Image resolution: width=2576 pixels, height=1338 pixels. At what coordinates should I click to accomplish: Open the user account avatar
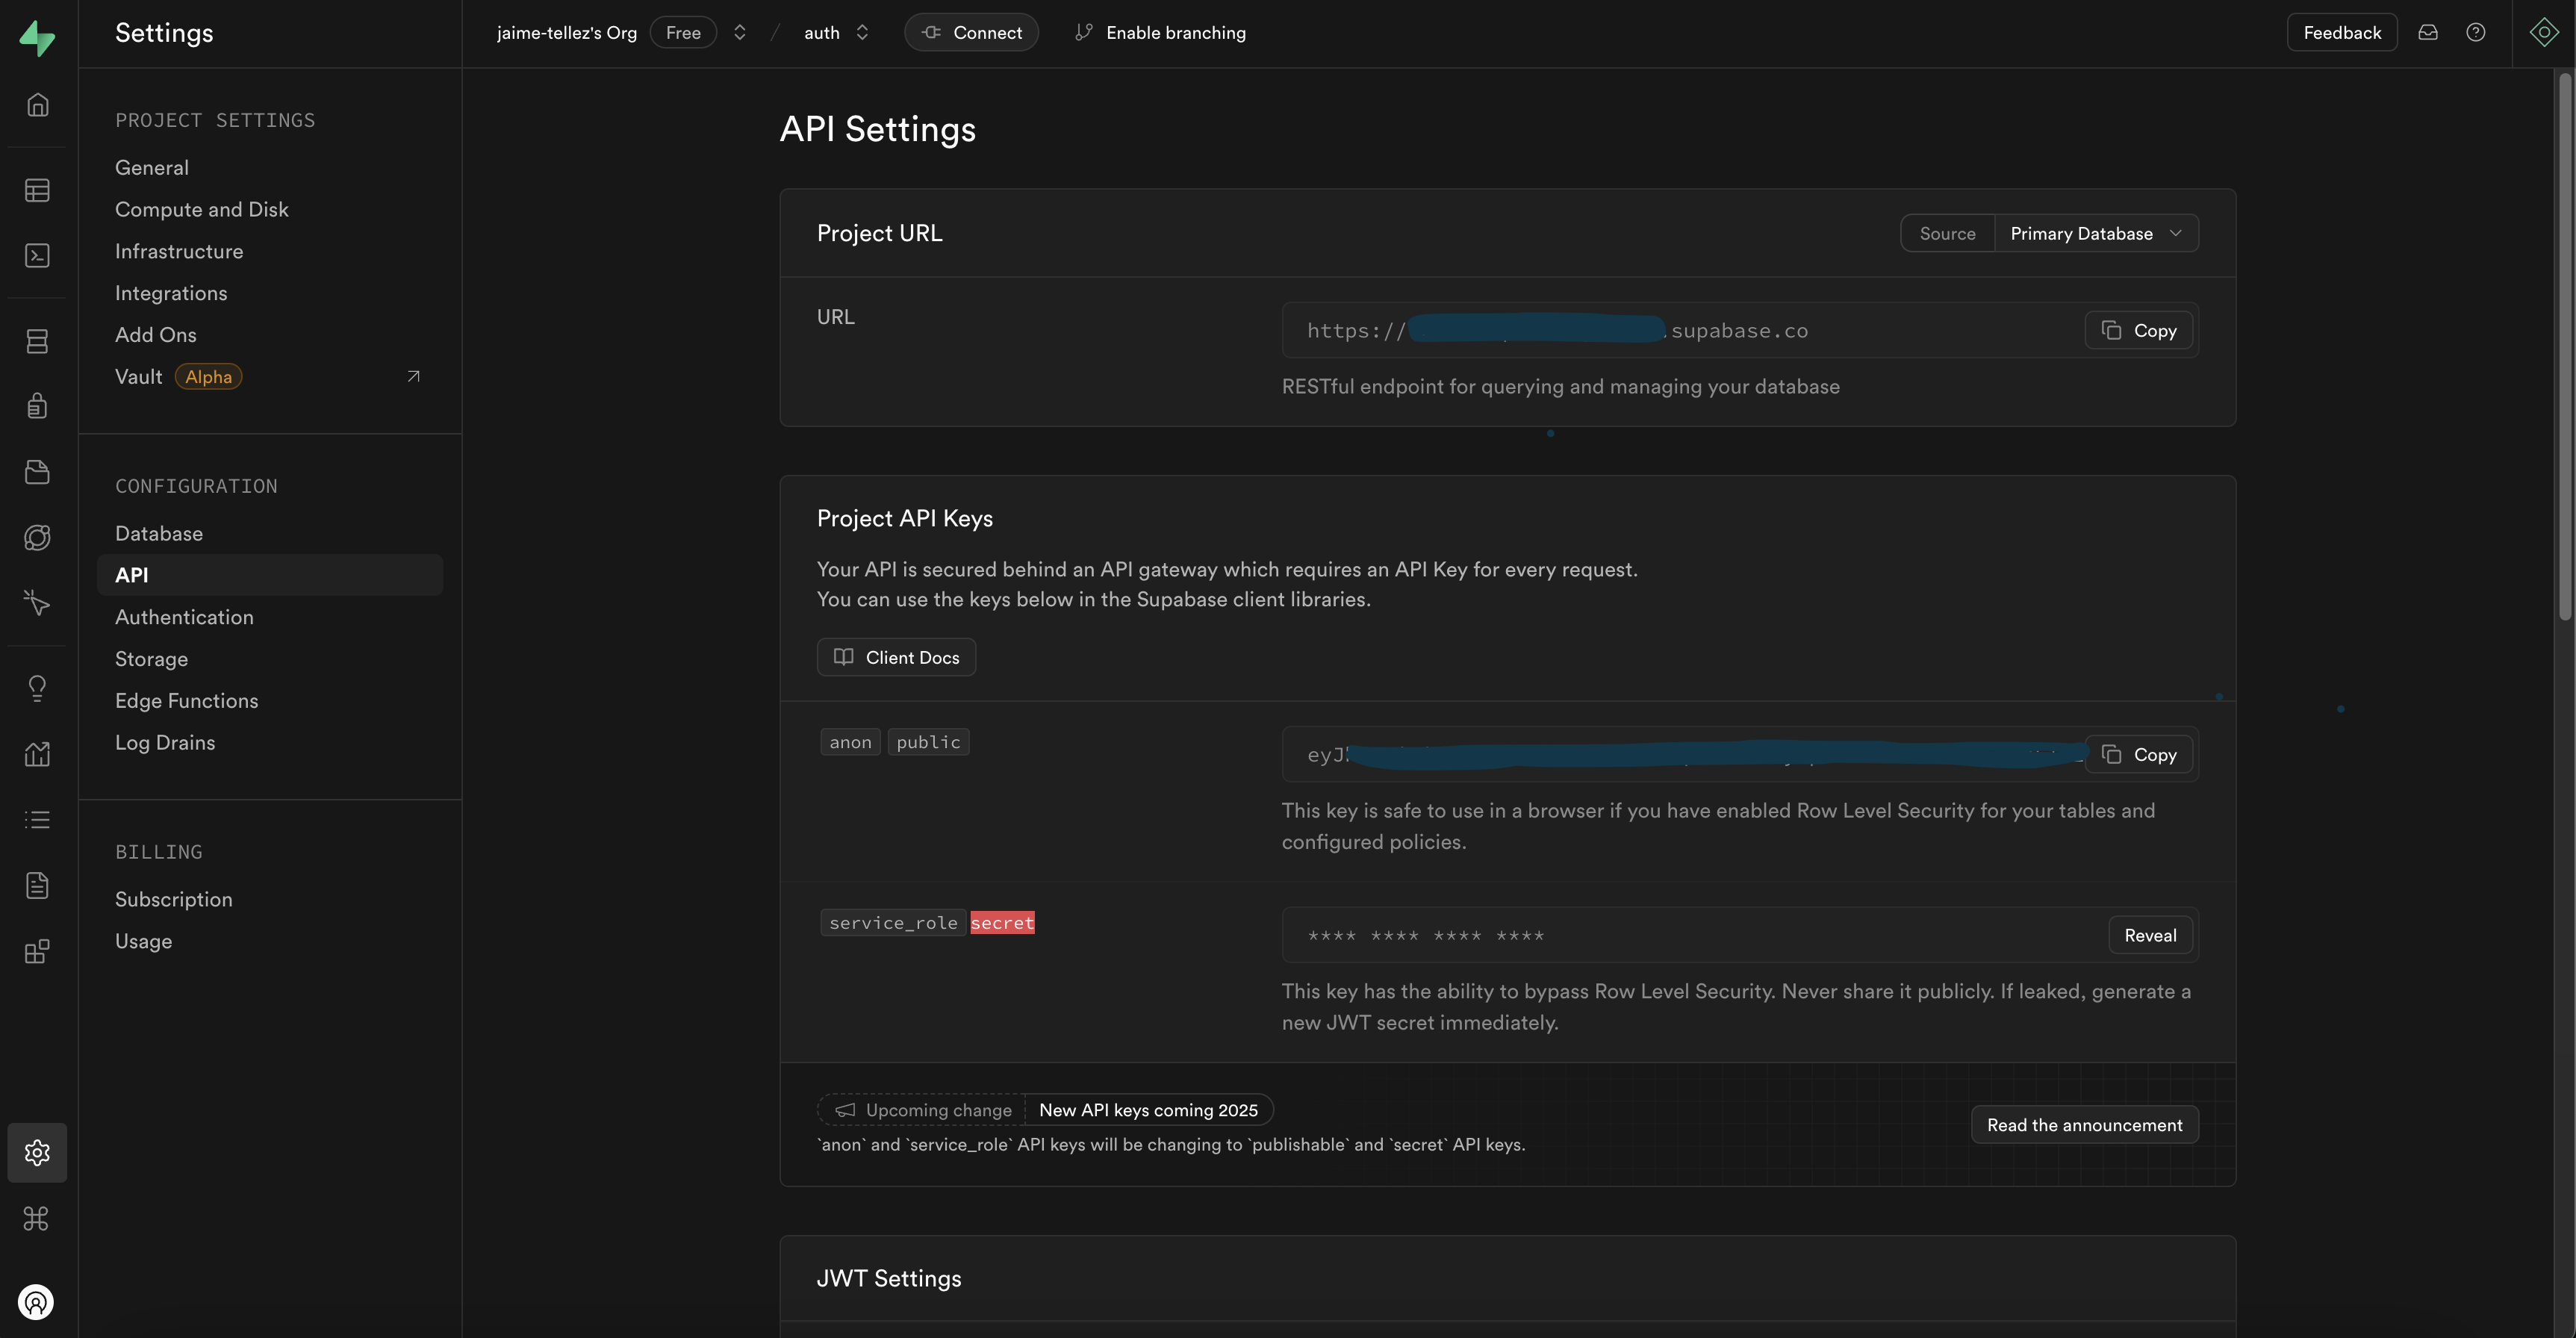pos(36,1301)
